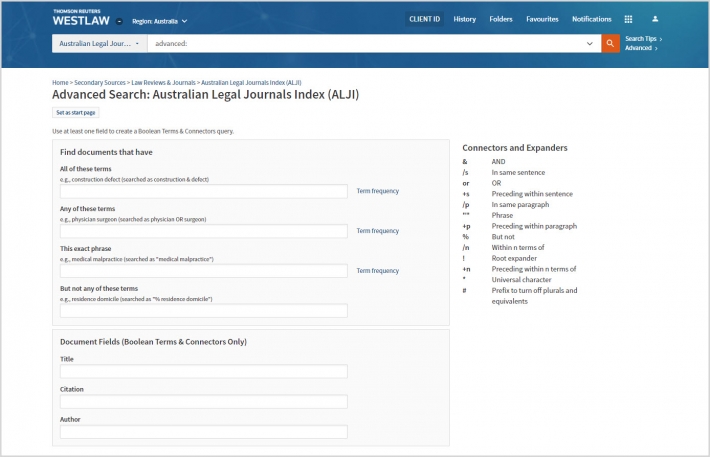
Task: Click the or OR connector
Action: [482, 183]
